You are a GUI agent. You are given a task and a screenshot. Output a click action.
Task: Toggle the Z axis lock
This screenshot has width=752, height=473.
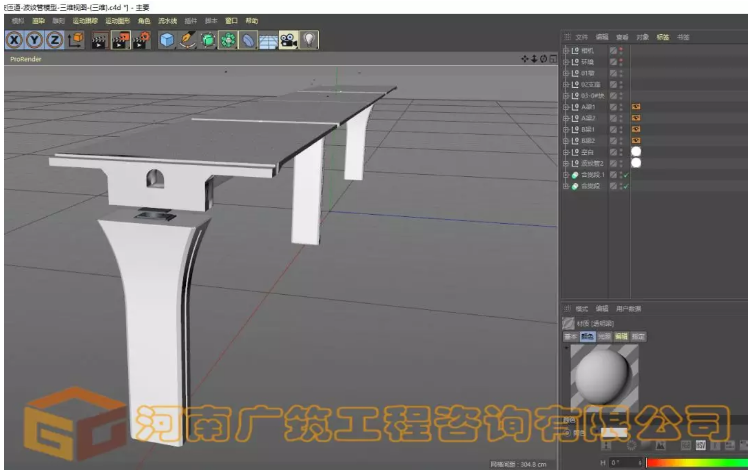pos(55,40)
